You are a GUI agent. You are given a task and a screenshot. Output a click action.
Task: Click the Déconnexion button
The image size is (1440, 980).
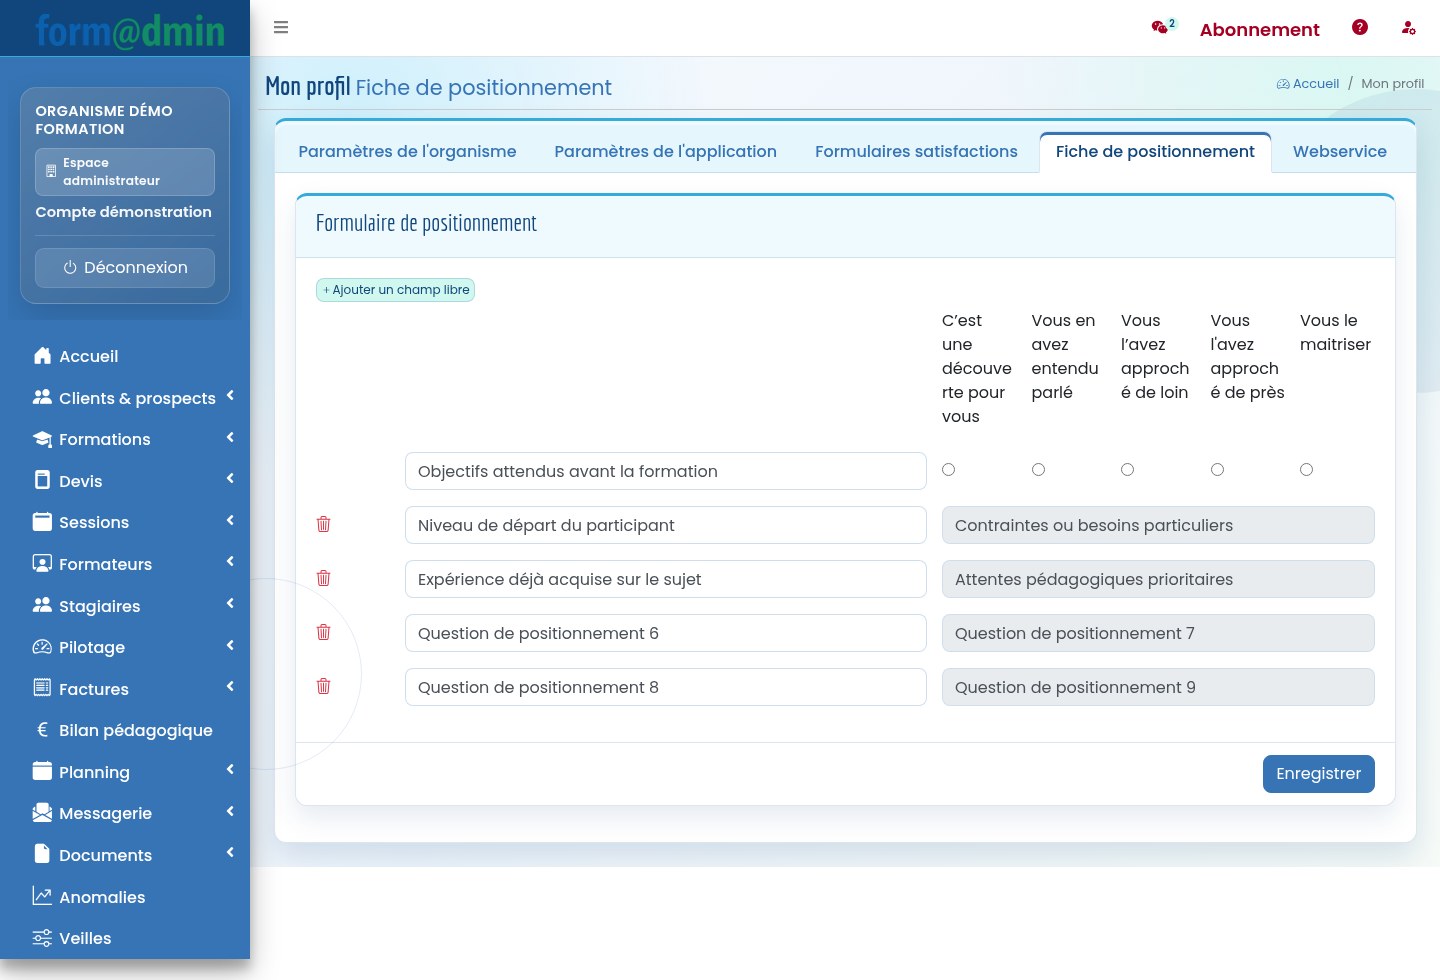(125, 268)
